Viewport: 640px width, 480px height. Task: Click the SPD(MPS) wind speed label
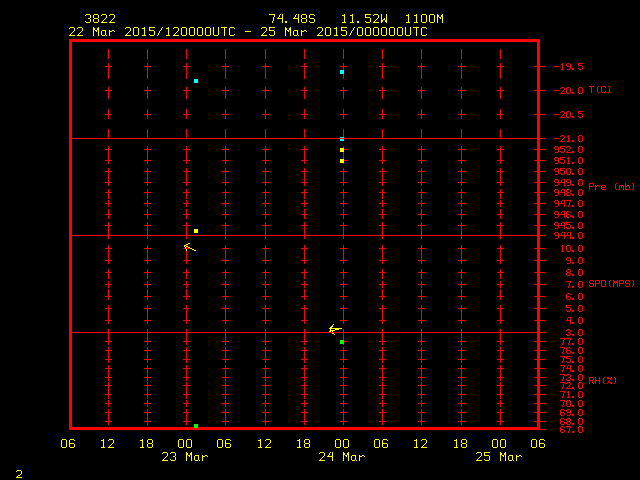[x=611, y=284]
